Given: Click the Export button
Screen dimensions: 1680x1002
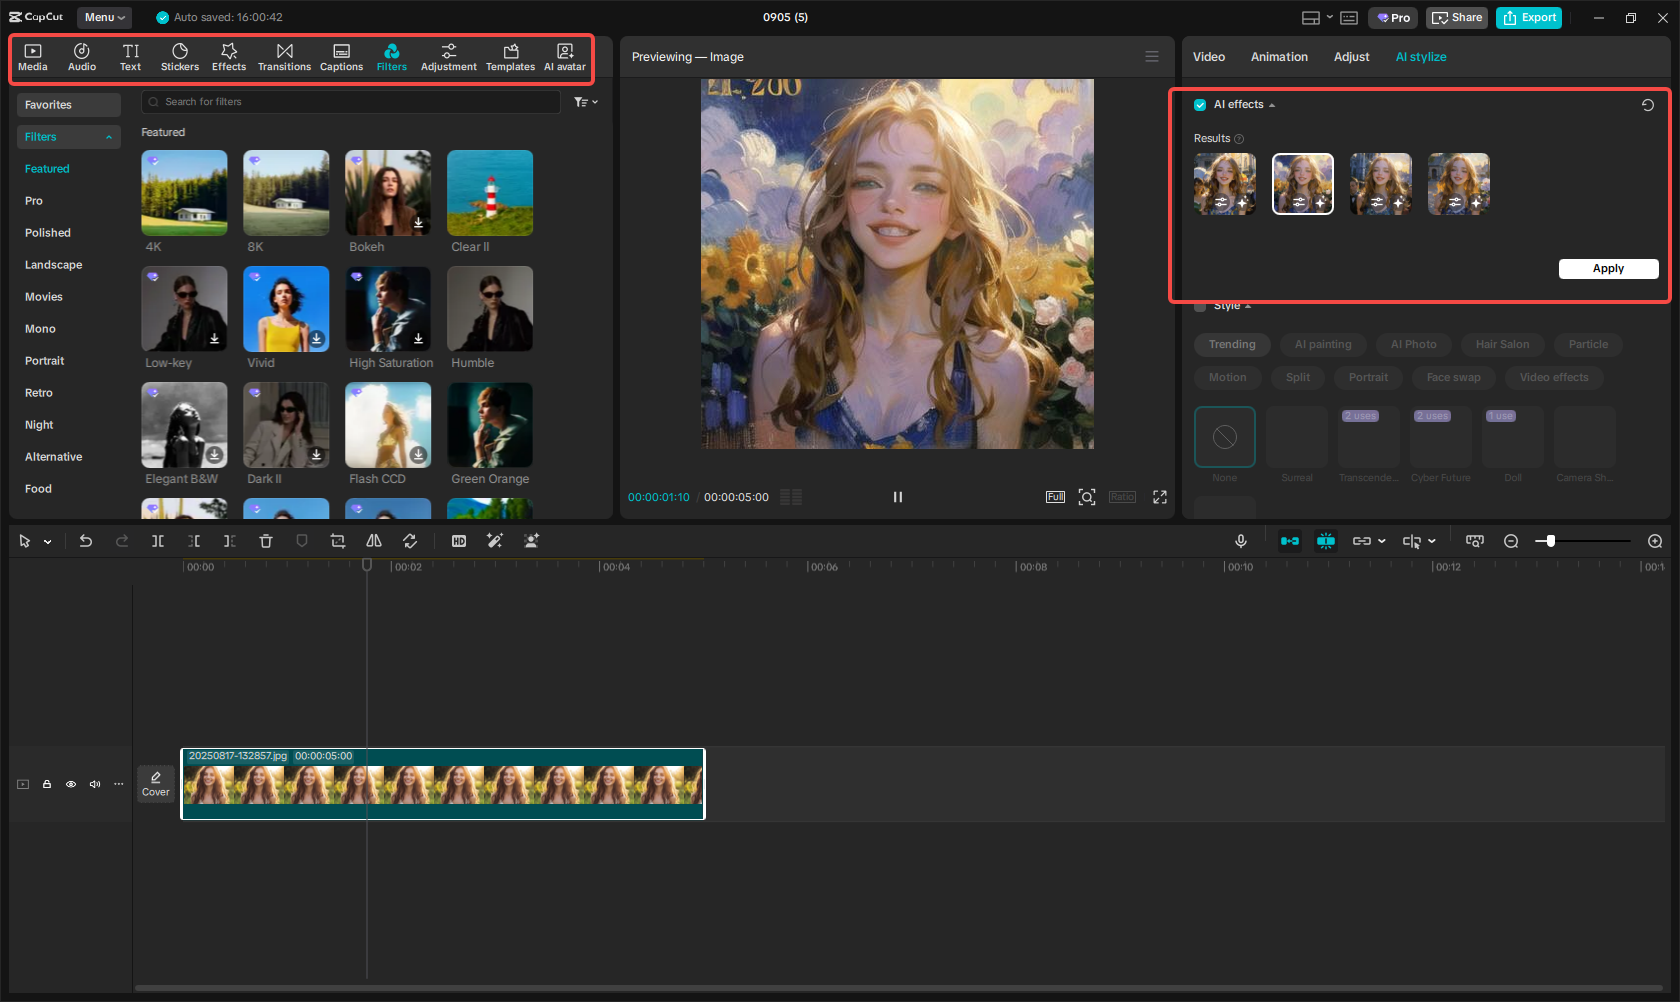Looking at the screenshot, I should (1528, 17).
